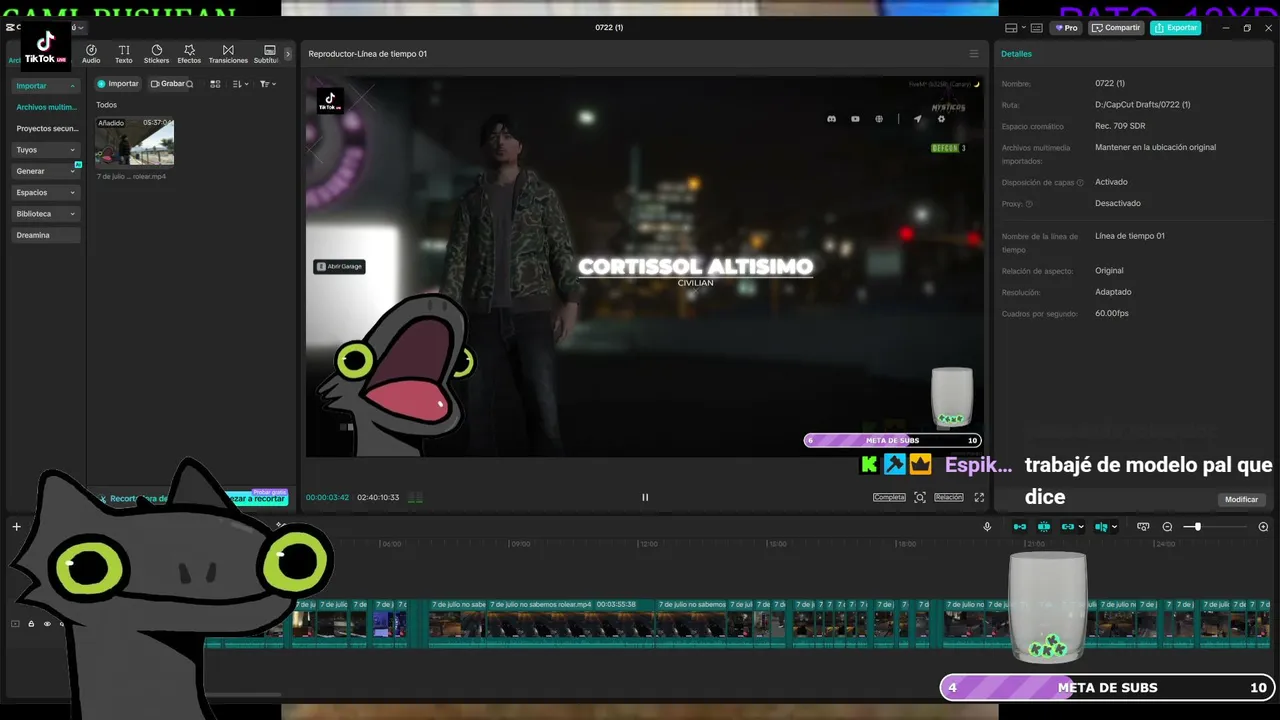Click the YouTube icon in video preview
This screenshot has height=720, width=1280.
[855, 119]
